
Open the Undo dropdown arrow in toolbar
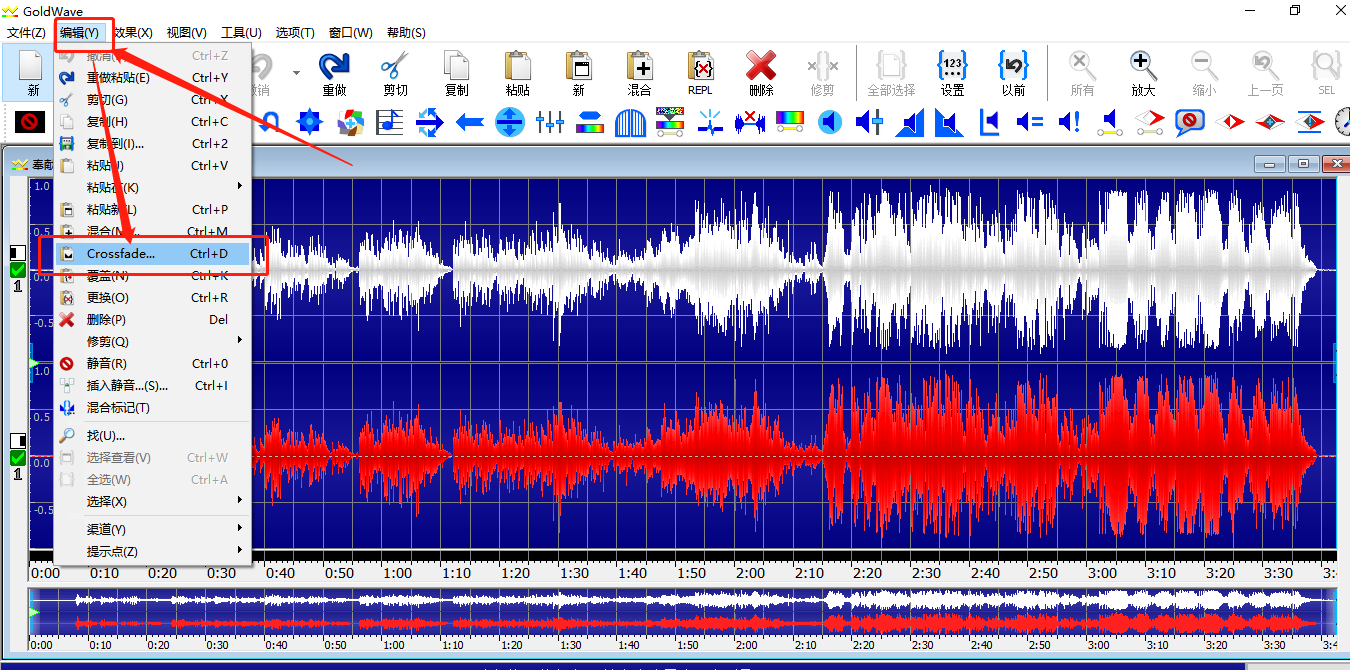(x=296, y=72)
